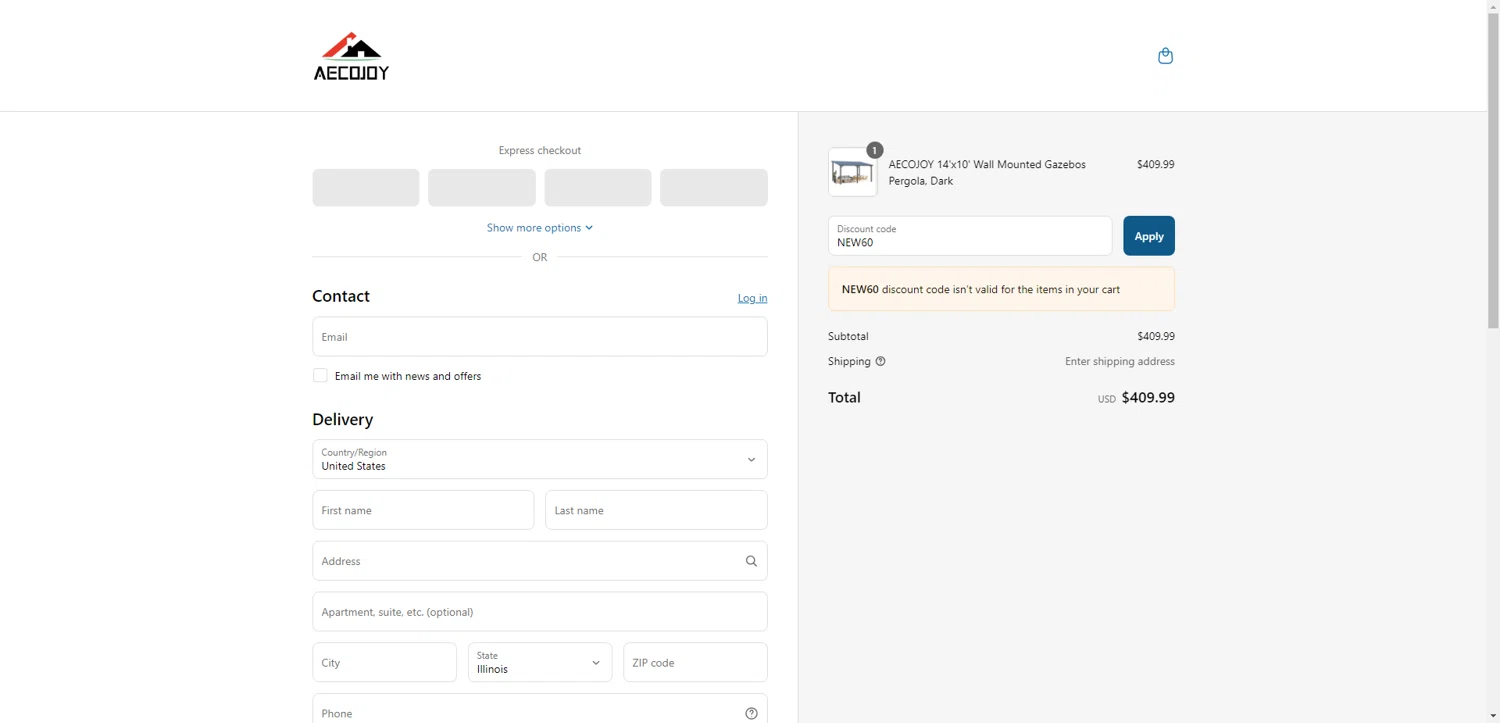Click the ZIP code field
The height and width of the screenshot is (723, 1500).
click(695, 662)
